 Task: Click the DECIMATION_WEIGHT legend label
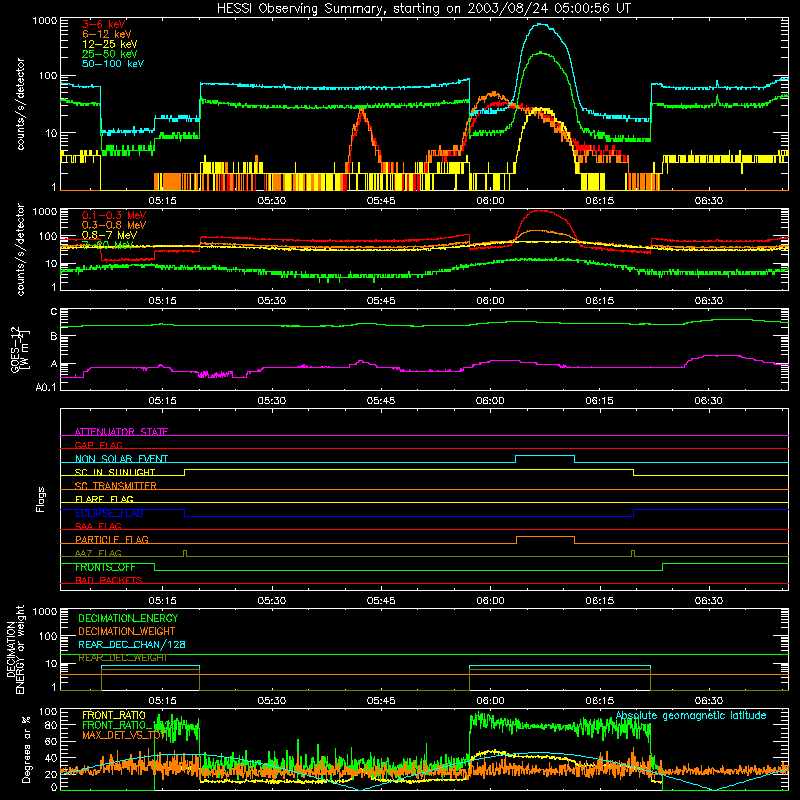(x=127, y=631)
